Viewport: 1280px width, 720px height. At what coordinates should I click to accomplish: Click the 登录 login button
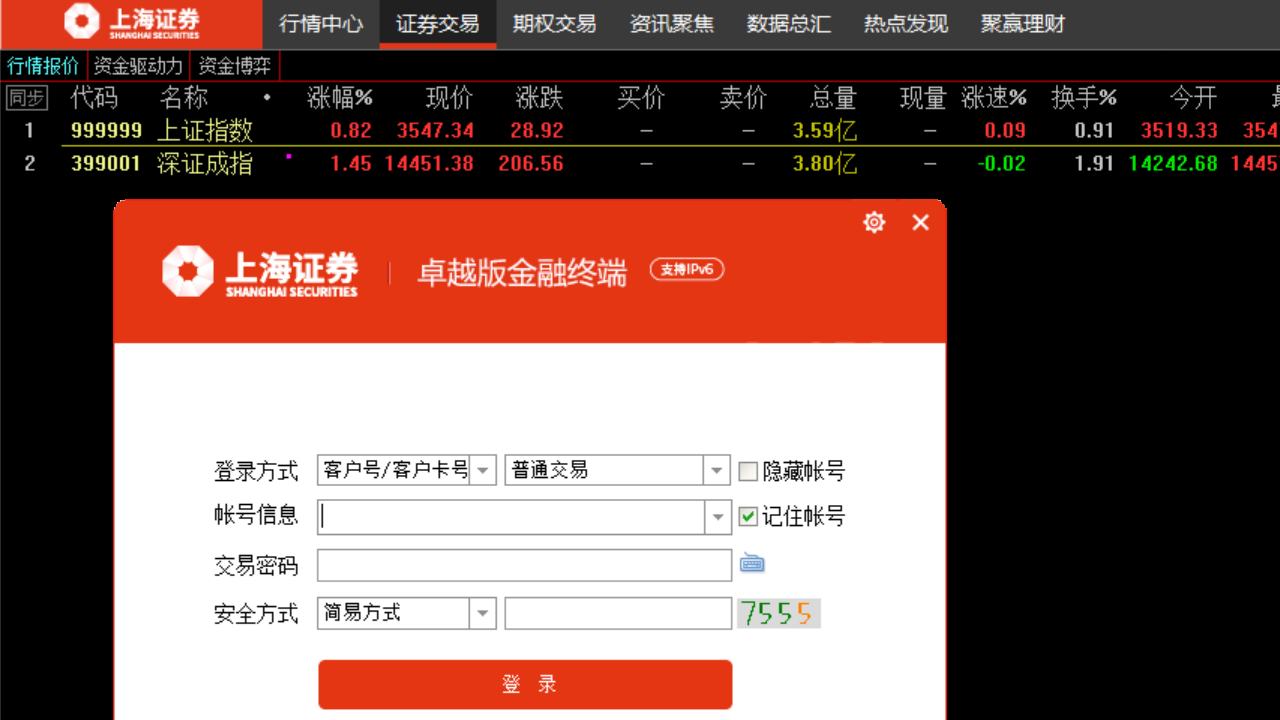[x=524, y=684]
